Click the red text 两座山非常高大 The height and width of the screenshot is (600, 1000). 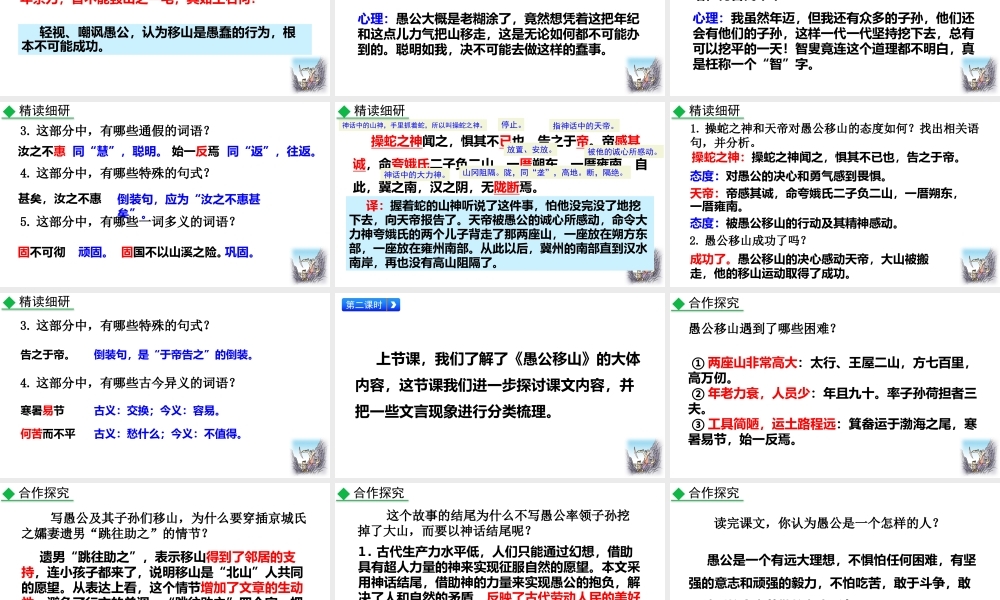pos(753,363)
